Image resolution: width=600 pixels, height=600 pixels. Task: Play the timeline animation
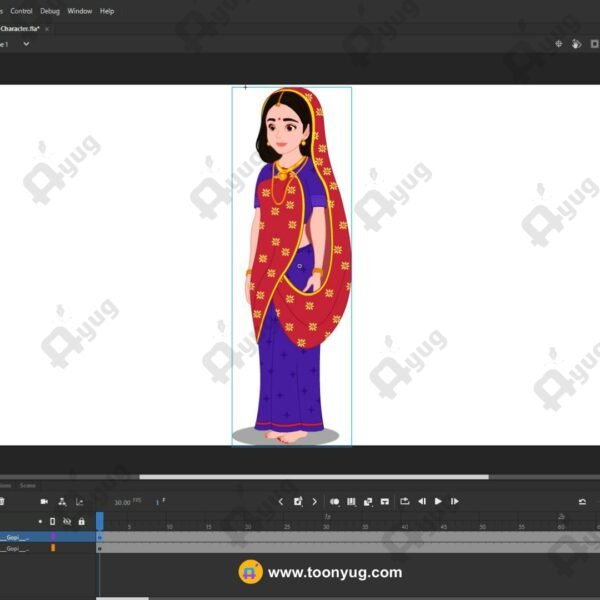[x=438, y=501]
